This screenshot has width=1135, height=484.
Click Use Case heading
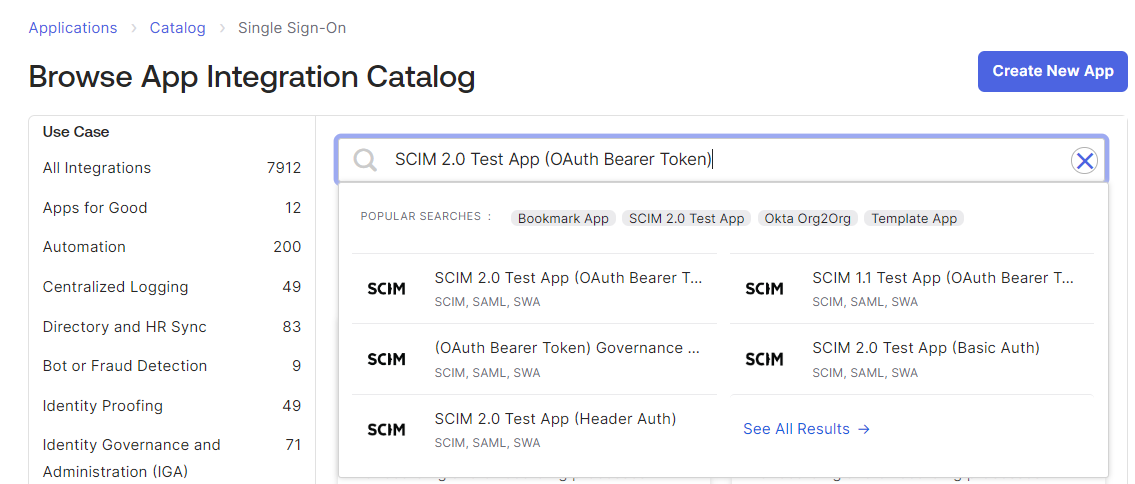click(x=76, y=132)
